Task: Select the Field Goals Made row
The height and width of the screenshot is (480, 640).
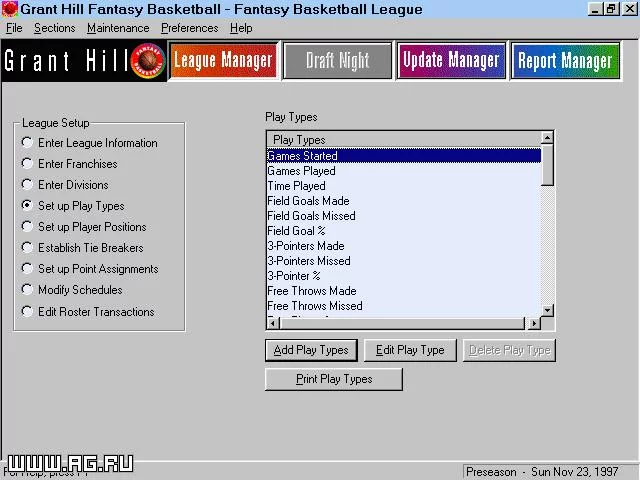Action: (404, 201)
